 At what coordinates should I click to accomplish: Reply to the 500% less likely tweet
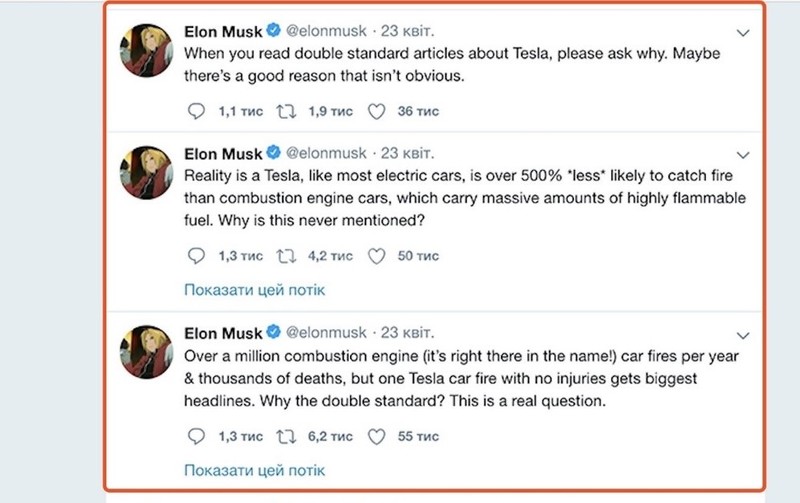[x=196, y=256]
